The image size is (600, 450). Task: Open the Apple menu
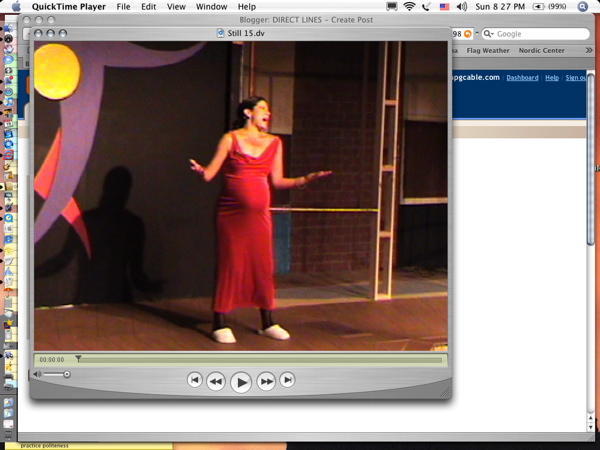click(x=16, y=7)
